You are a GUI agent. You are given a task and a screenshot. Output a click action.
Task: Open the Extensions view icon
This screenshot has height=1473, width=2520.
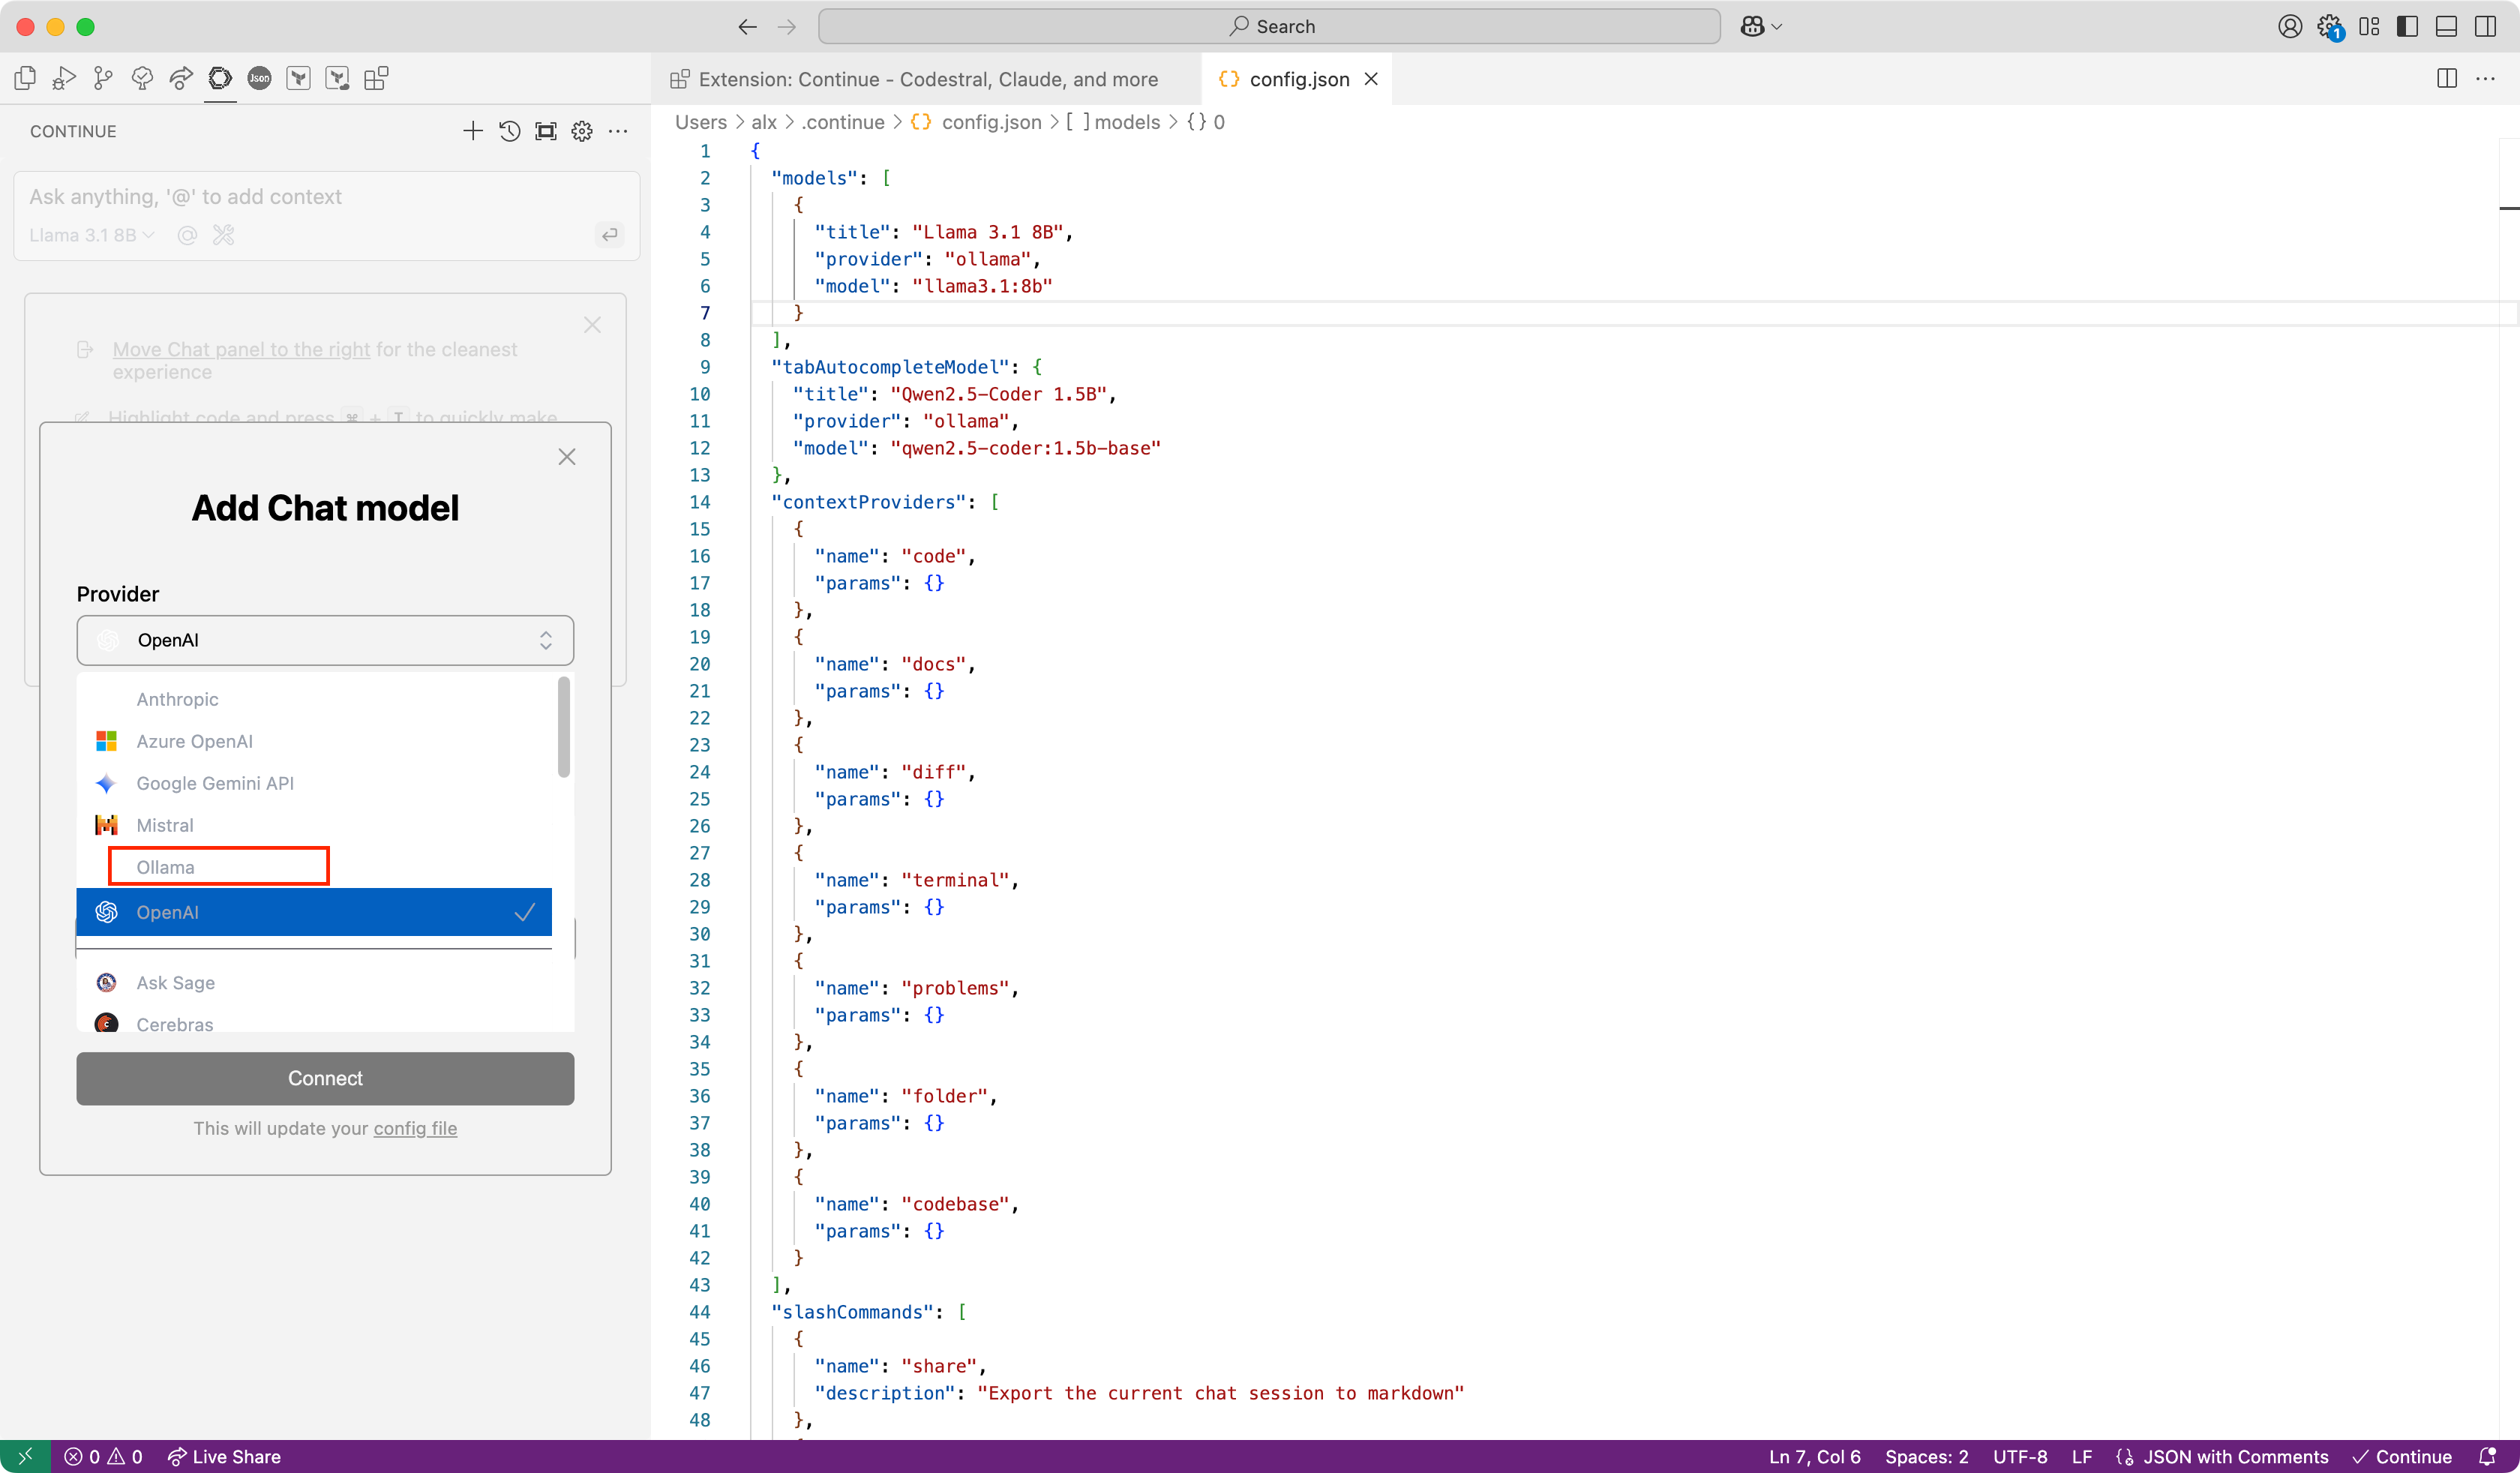376,78
